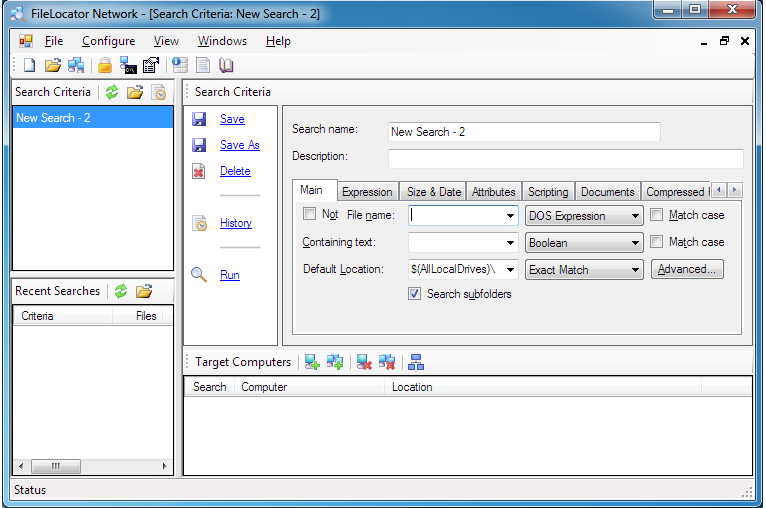Viewport: 766px width, 508px height.
Task: Click the properties sheet toolbar icon
Action: click(151, 65)
